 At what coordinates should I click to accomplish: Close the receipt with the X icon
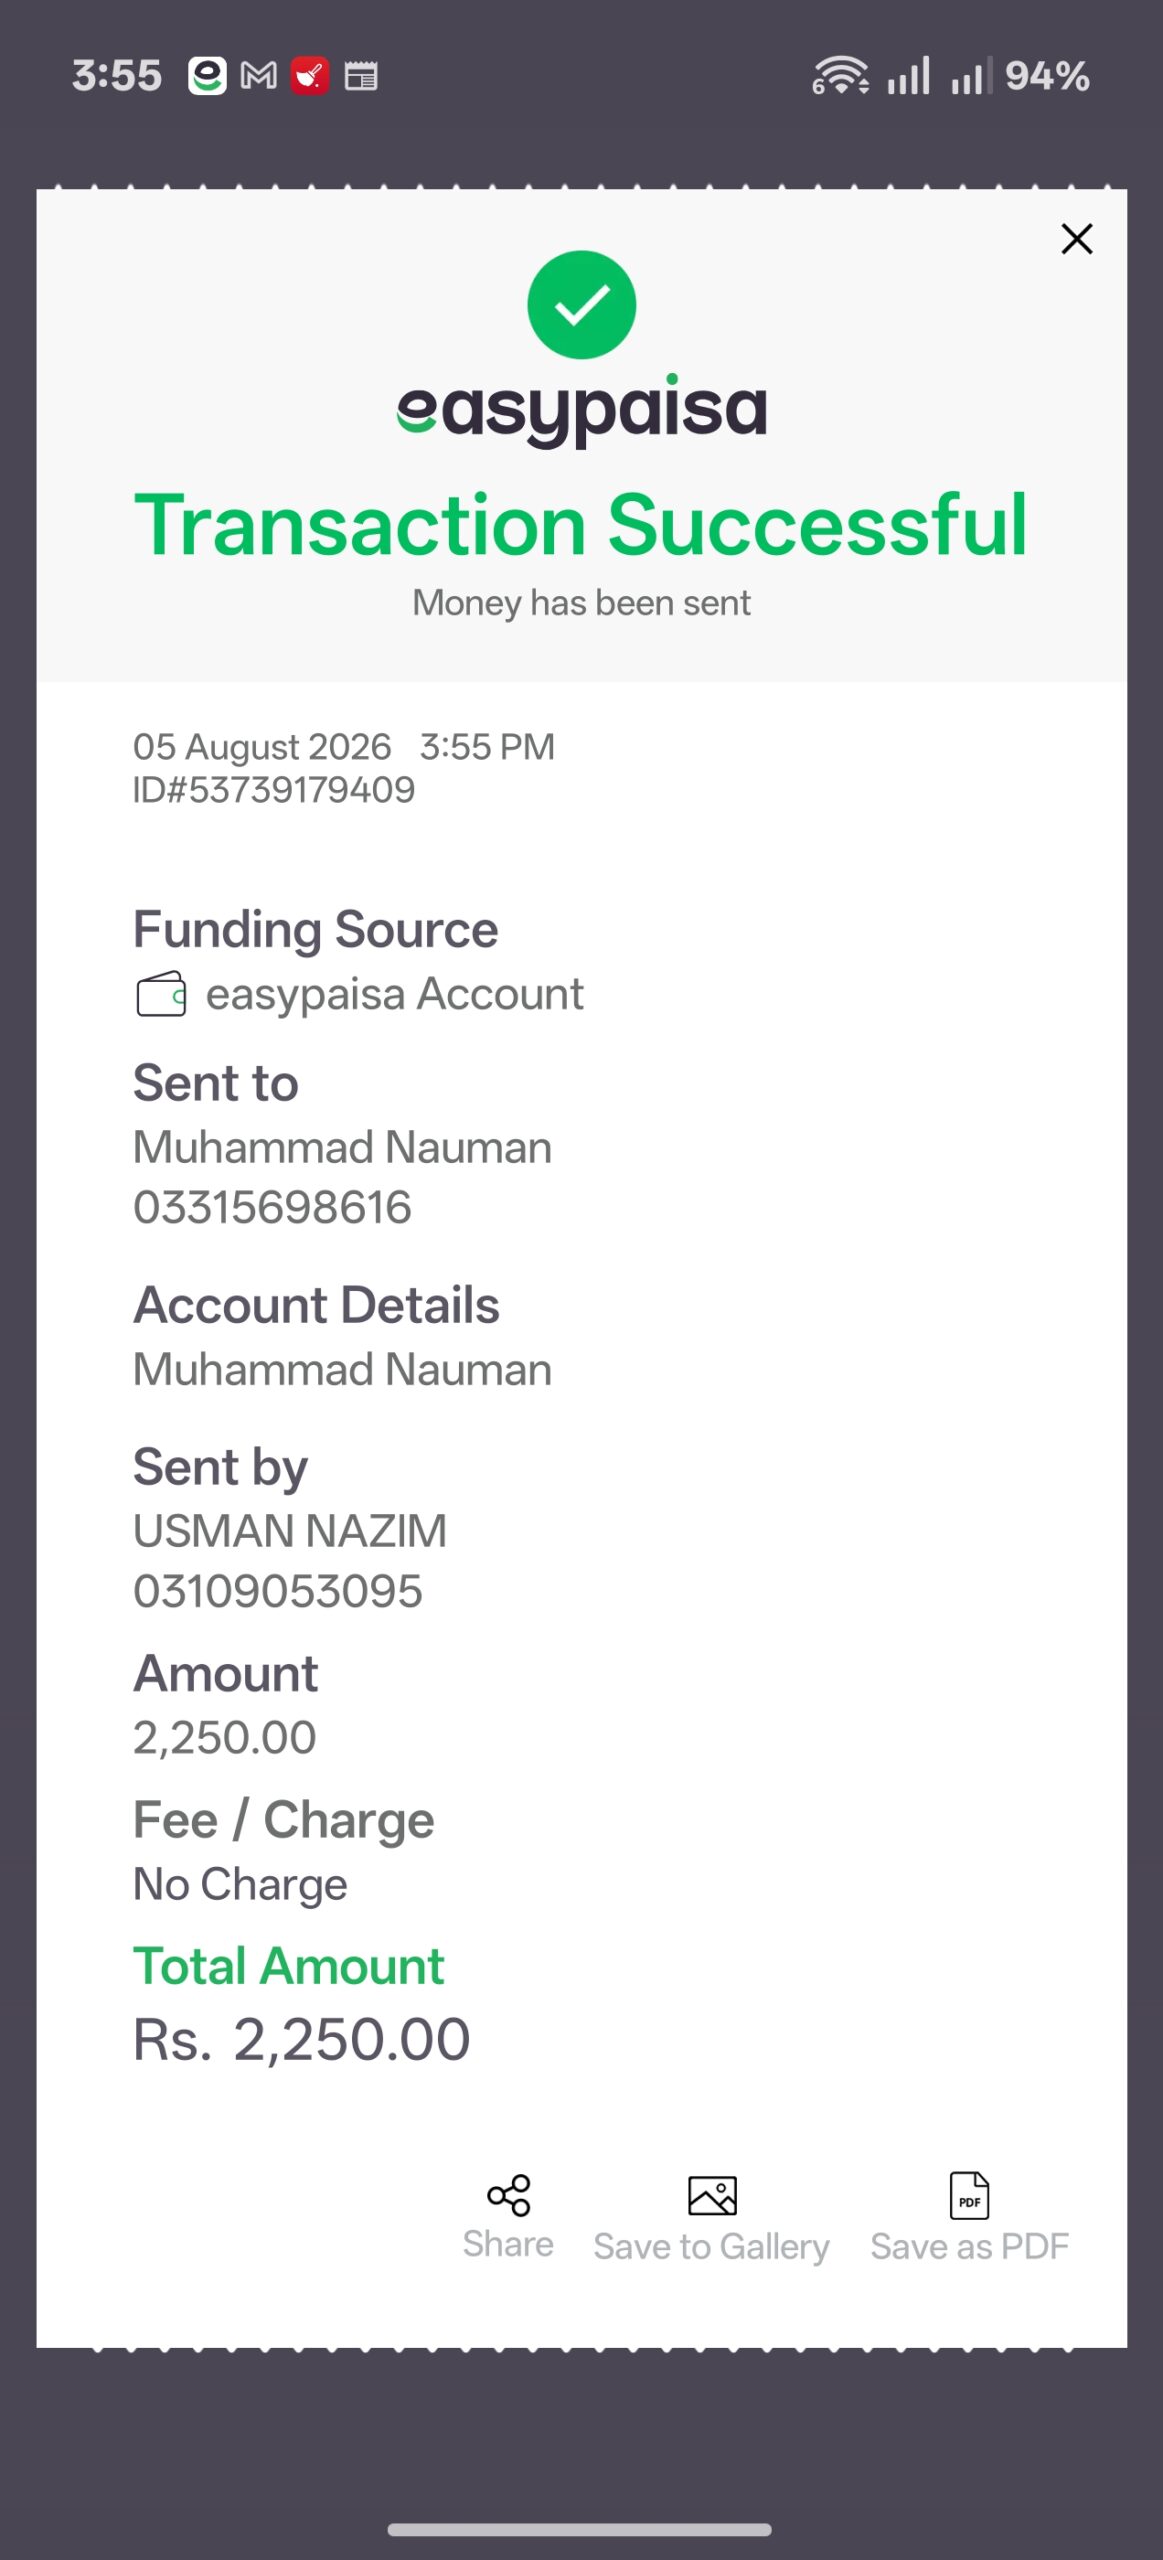click(1077, 239)
